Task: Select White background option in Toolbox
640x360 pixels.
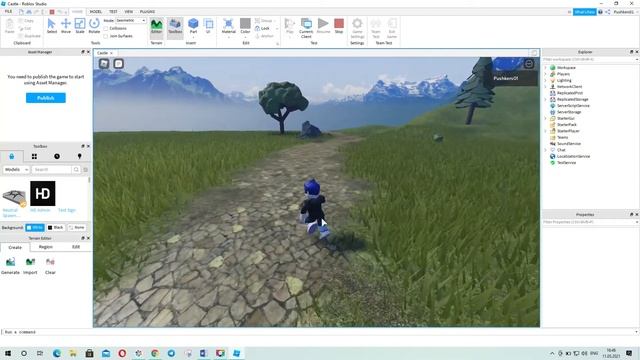Action: click(35, 227)
